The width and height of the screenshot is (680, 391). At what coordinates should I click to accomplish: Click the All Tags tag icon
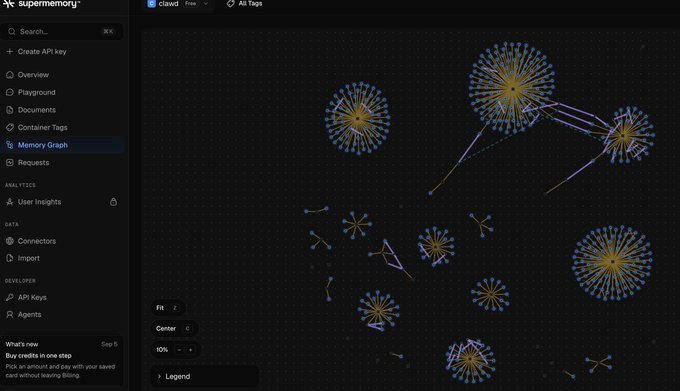(x=230, y=3)
